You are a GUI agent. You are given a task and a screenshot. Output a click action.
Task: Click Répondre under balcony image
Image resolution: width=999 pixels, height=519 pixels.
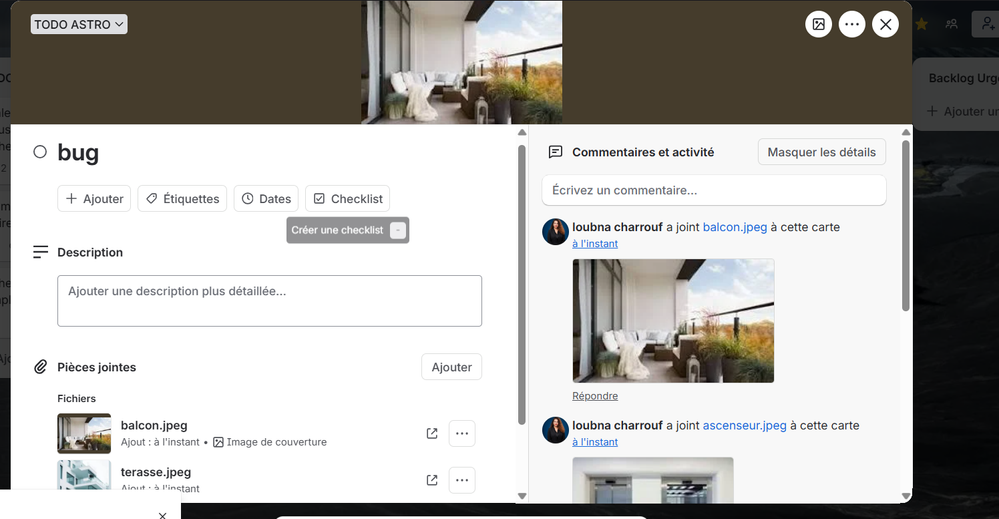click(595, 396)
